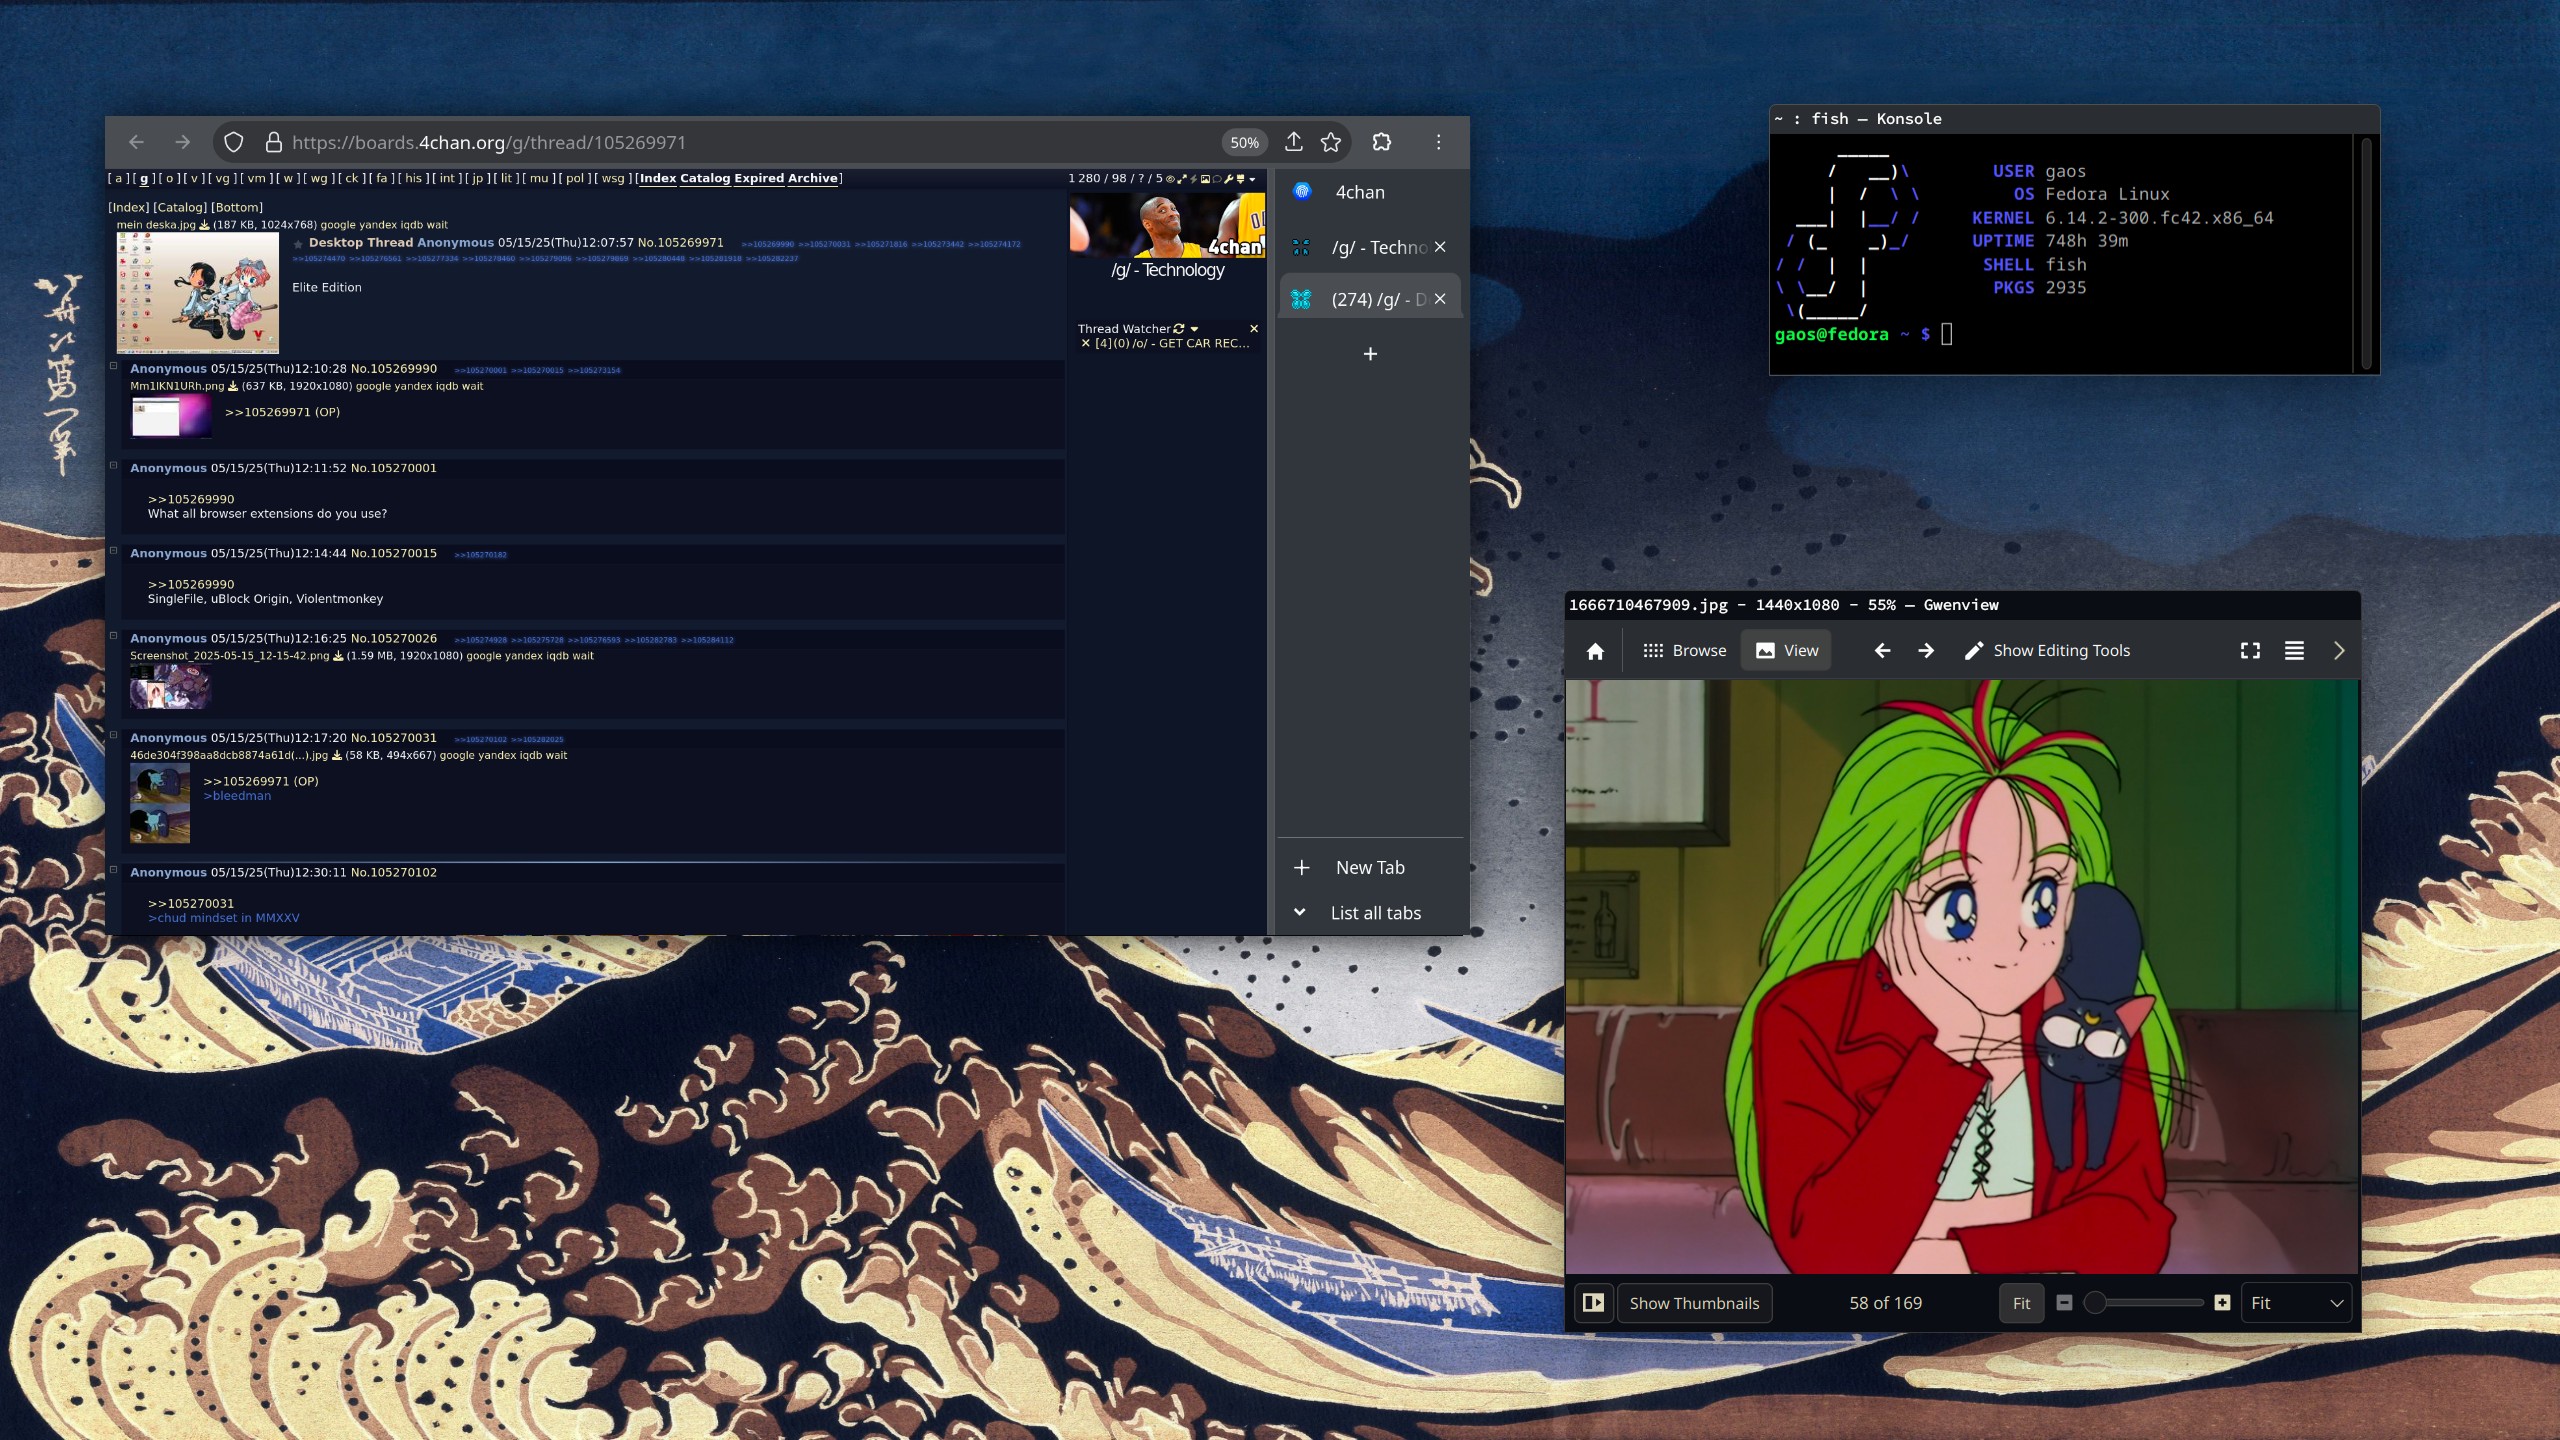Open the Fit zoom dropdown in Gwenview
The width and height of the screenshot is (2560, 1440).
pyautogui.click(x=2296, y=1303)
